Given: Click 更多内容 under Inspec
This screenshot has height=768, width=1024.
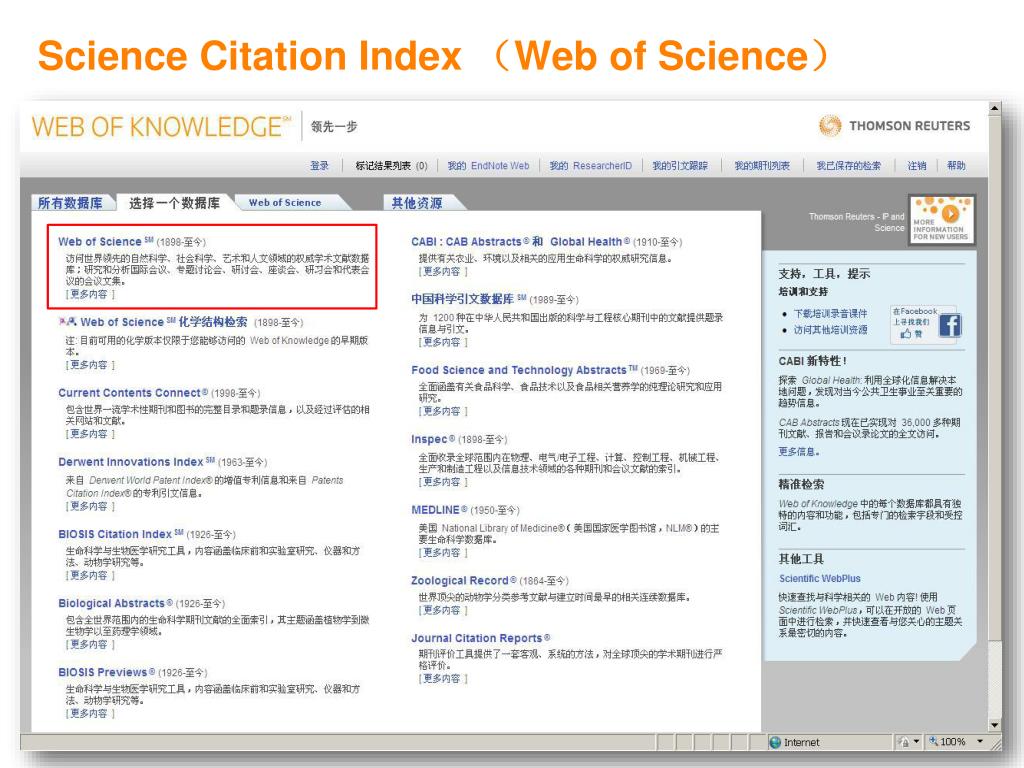Looking at the screenshot, I should click(x=443, y=482).
